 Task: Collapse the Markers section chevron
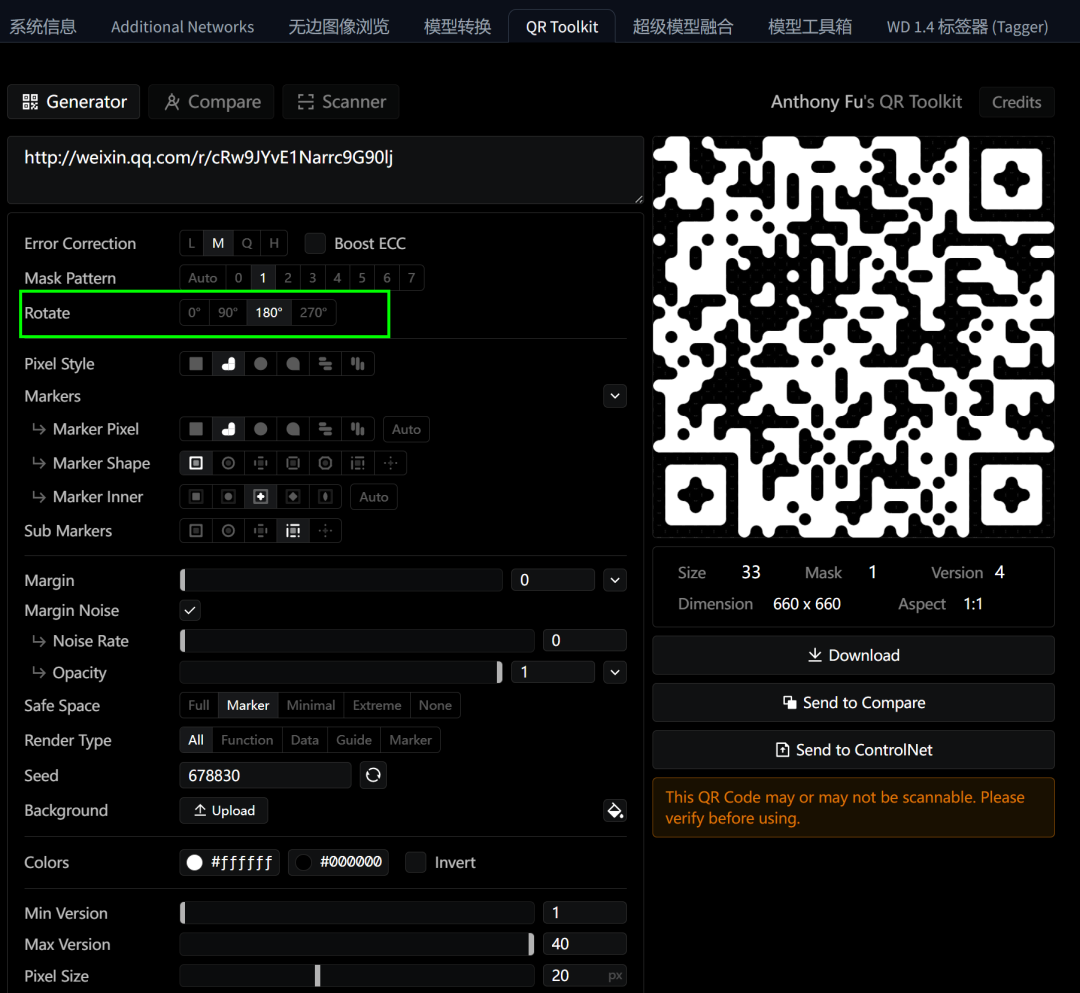point(614,396)
